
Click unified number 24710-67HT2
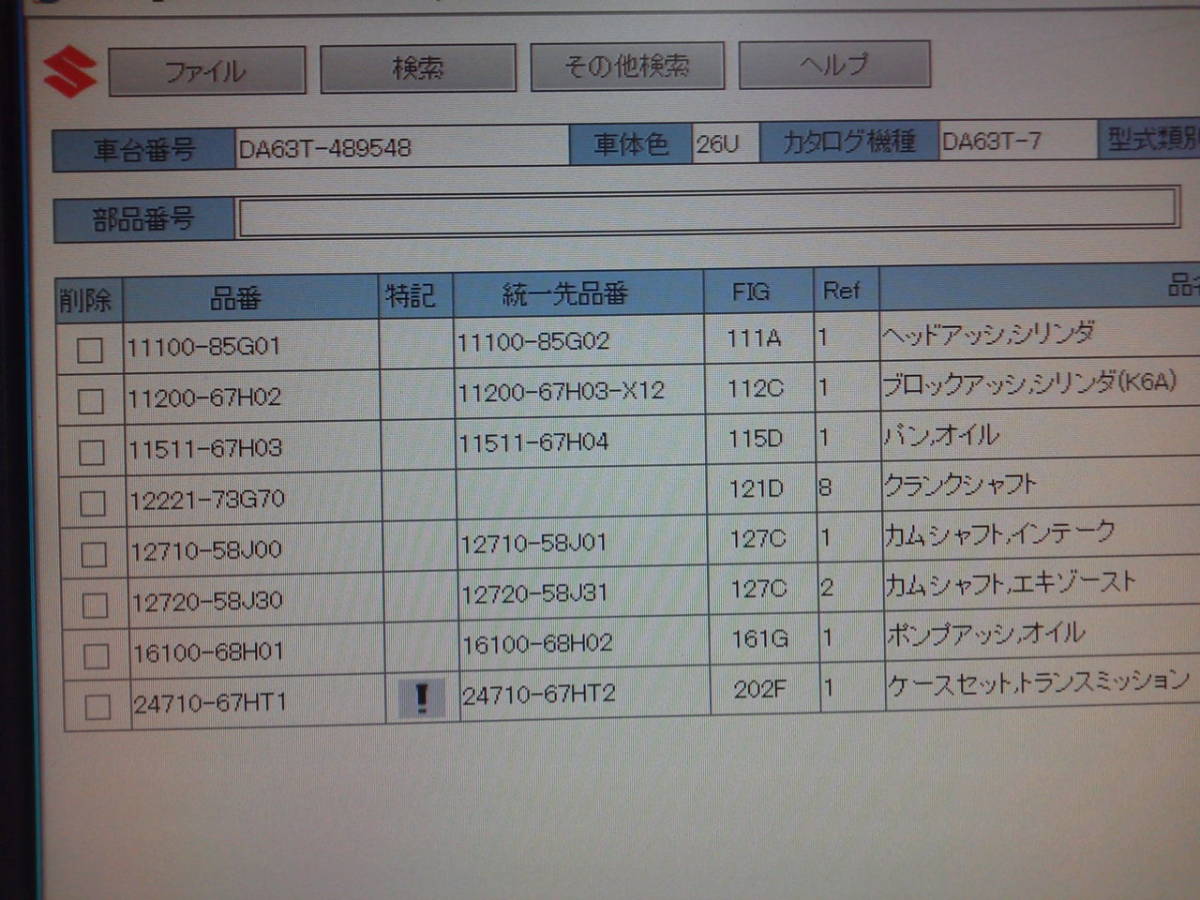coord(540,694)
